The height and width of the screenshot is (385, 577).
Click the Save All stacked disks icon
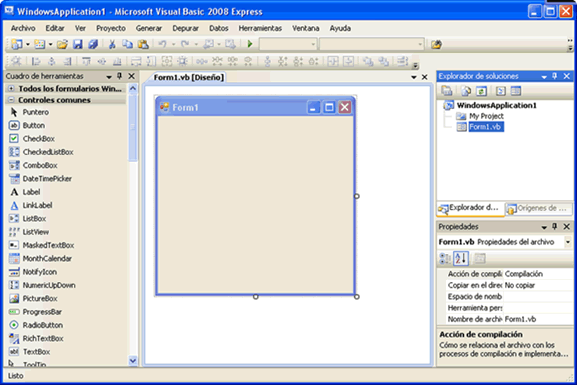[93, 45]
